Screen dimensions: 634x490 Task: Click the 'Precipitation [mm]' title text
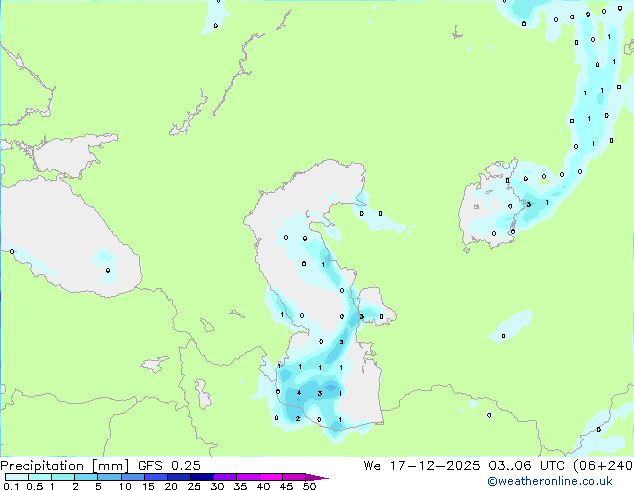(x=64, y=466)
